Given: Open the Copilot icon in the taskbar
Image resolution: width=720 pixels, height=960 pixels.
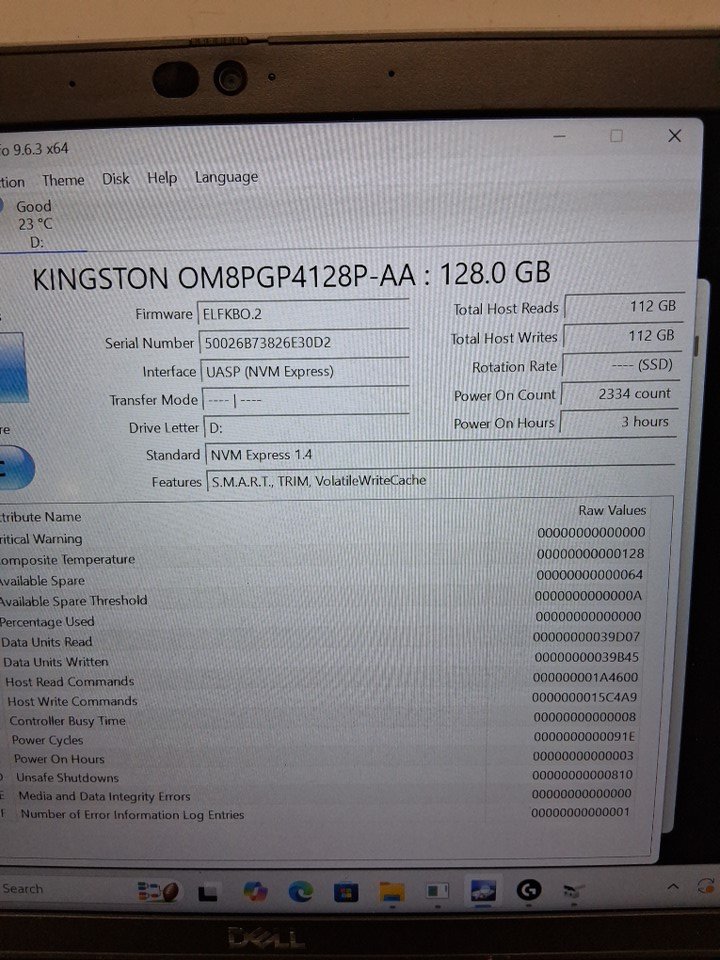Looking at the screenshot, I should (255, 890).
